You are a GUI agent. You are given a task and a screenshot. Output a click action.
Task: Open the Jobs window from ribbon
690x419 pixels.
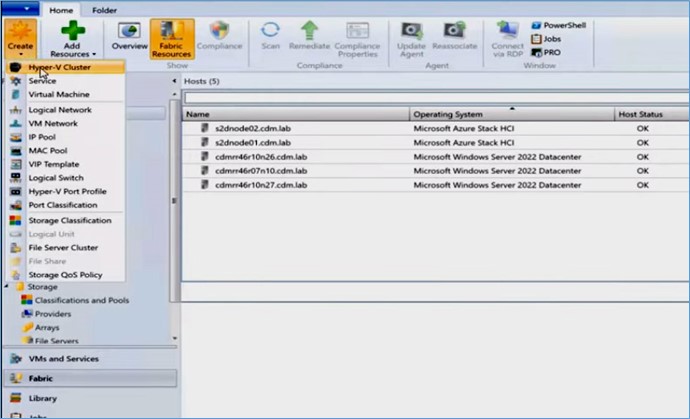pyautogui.click(x=546, y=39)
